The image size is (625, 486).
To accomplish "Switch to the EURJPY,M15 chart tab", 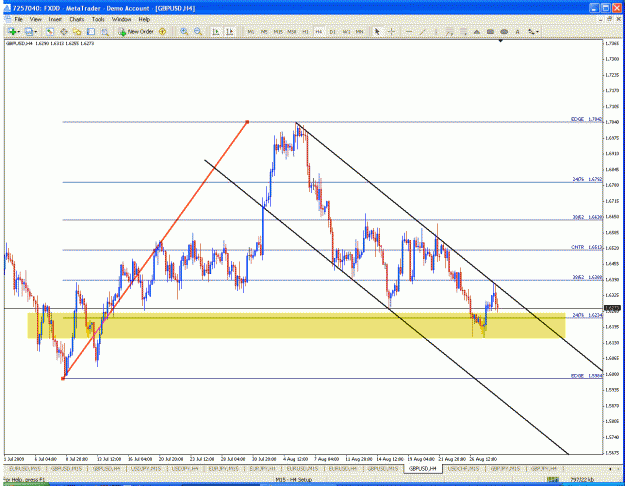I will pyautogui.click(x=224, y=469).
